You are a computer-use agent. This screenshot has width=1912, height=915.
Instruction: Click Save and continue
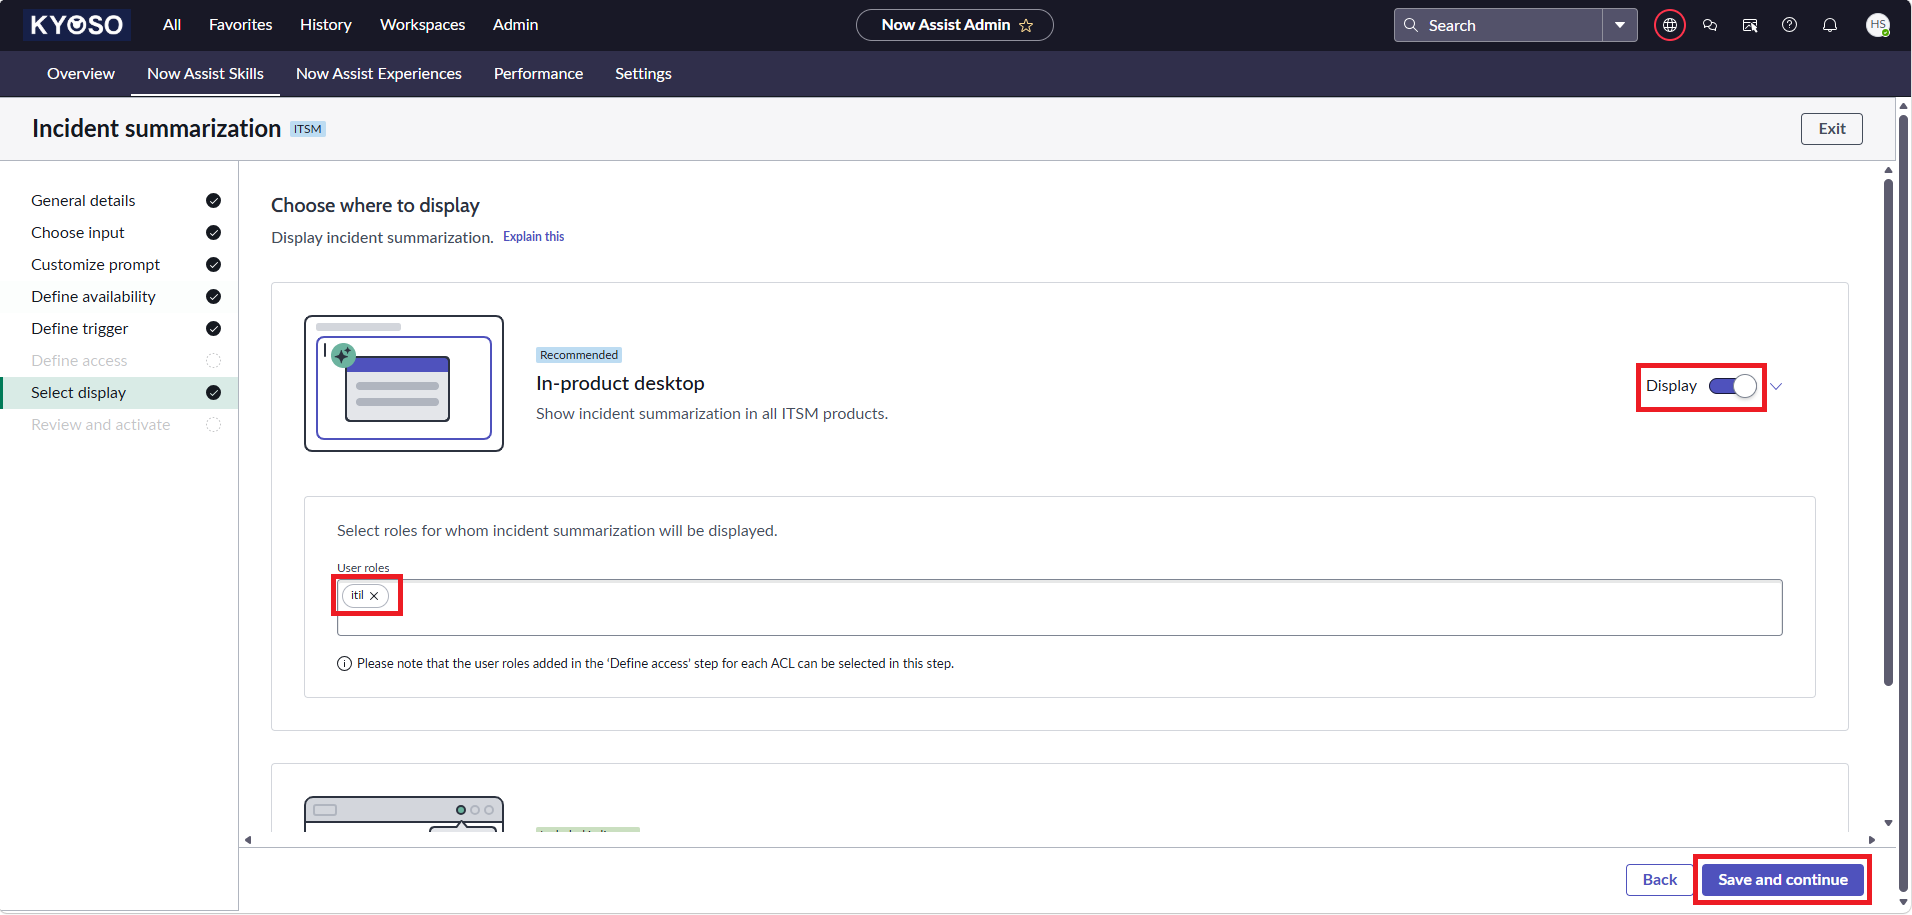(1783, 880)
